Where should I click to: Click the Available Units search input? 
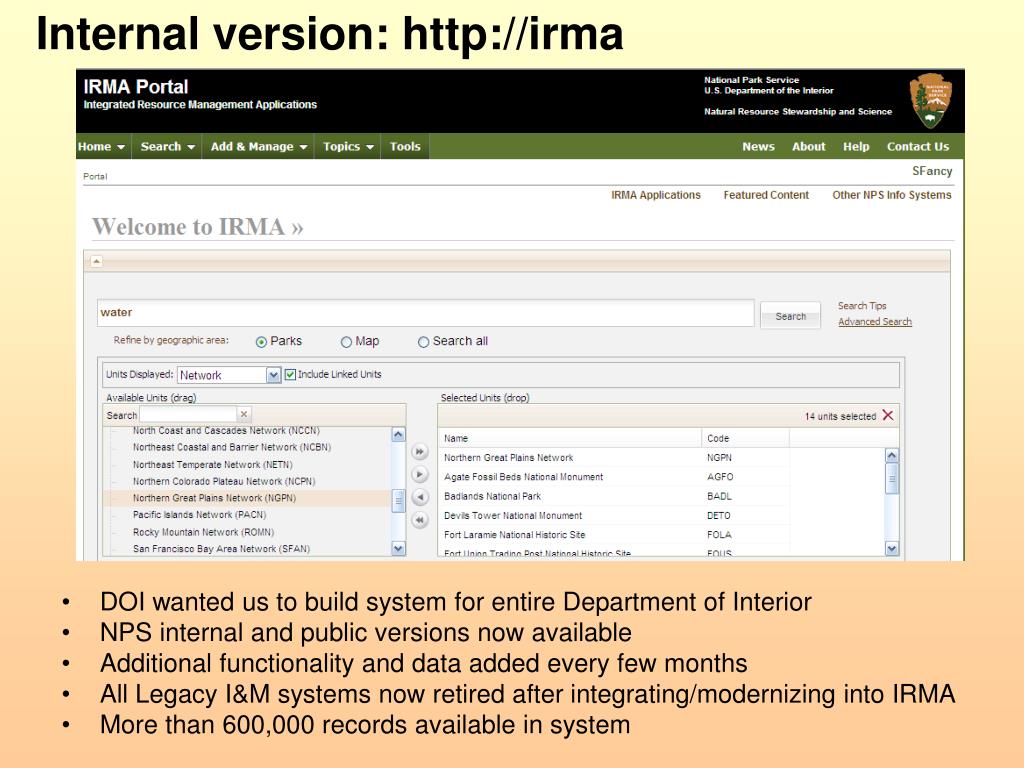(188, 415)
